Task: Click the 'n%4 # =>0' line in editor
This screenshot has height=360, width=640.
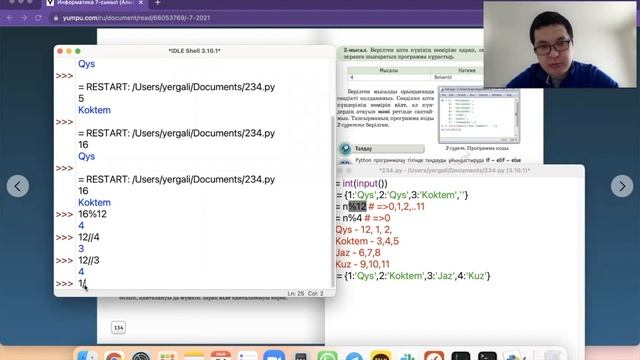Action: click(x=363, y=218)
